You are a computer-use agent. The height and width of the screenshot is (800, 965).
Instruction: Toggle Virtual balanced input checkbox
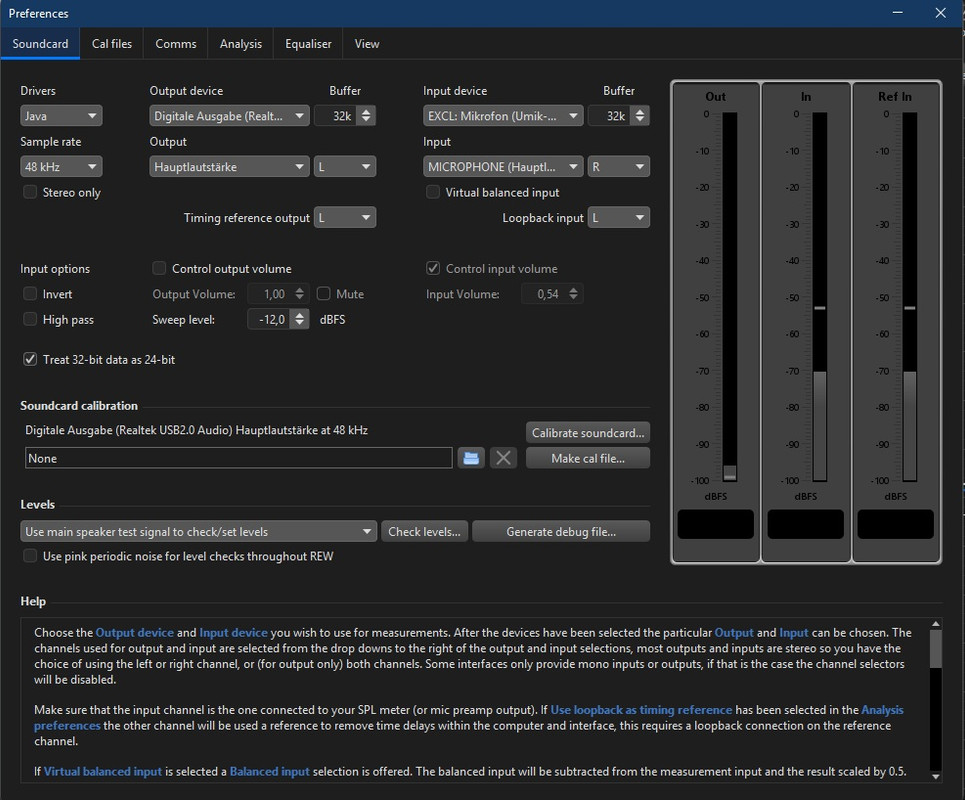pos(433,192)
